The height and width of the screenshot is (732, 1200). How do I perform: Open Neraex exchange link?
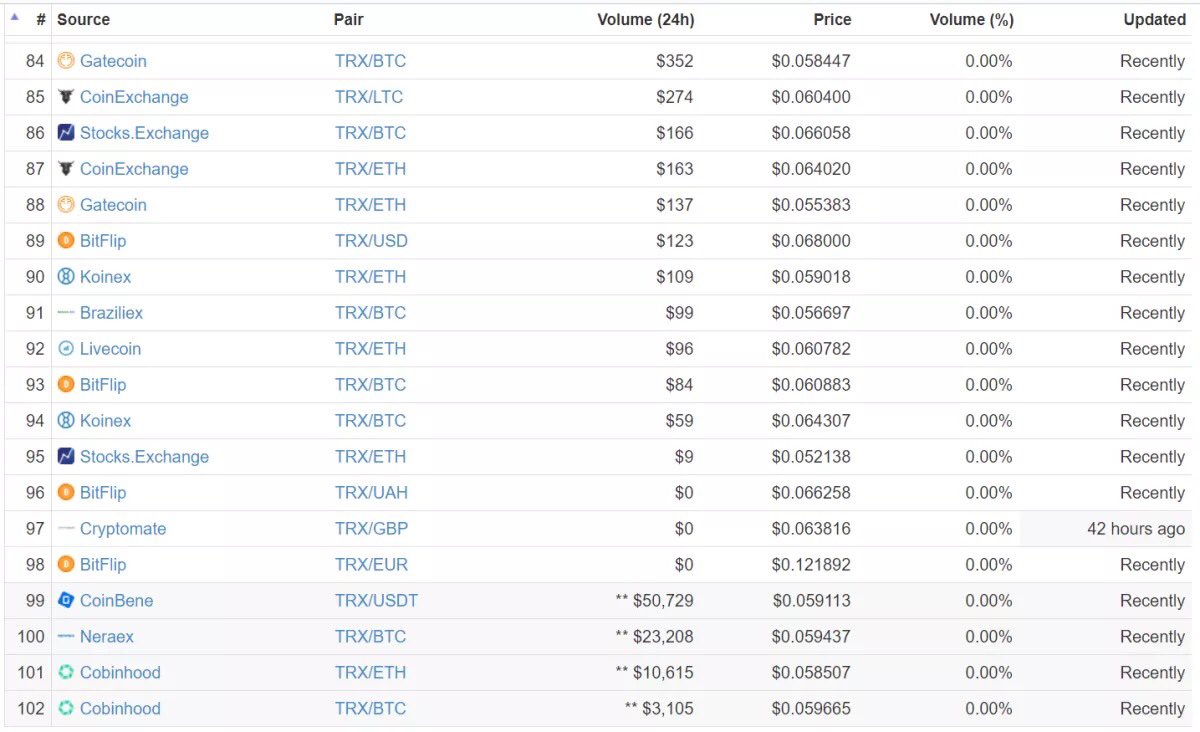point(107,637)
